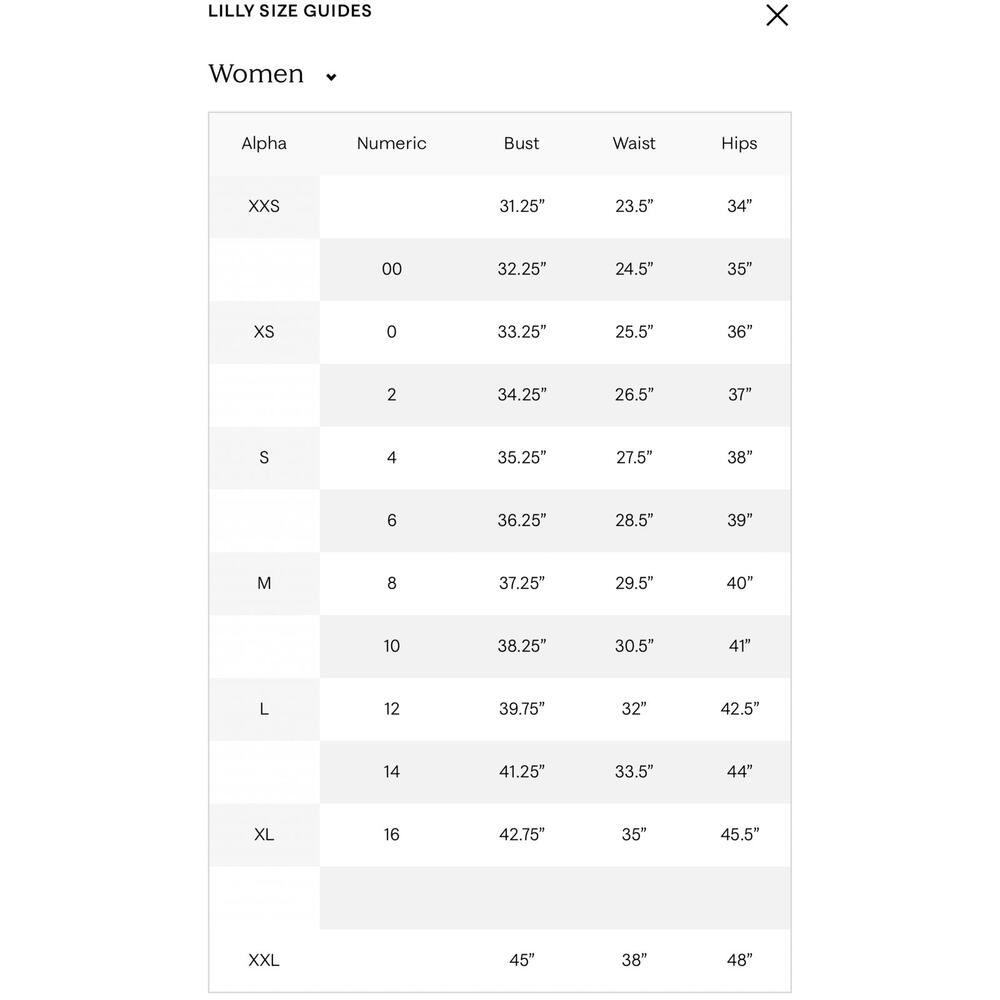
Task: Click the Women size guide heading
Action: click(256, 74)
